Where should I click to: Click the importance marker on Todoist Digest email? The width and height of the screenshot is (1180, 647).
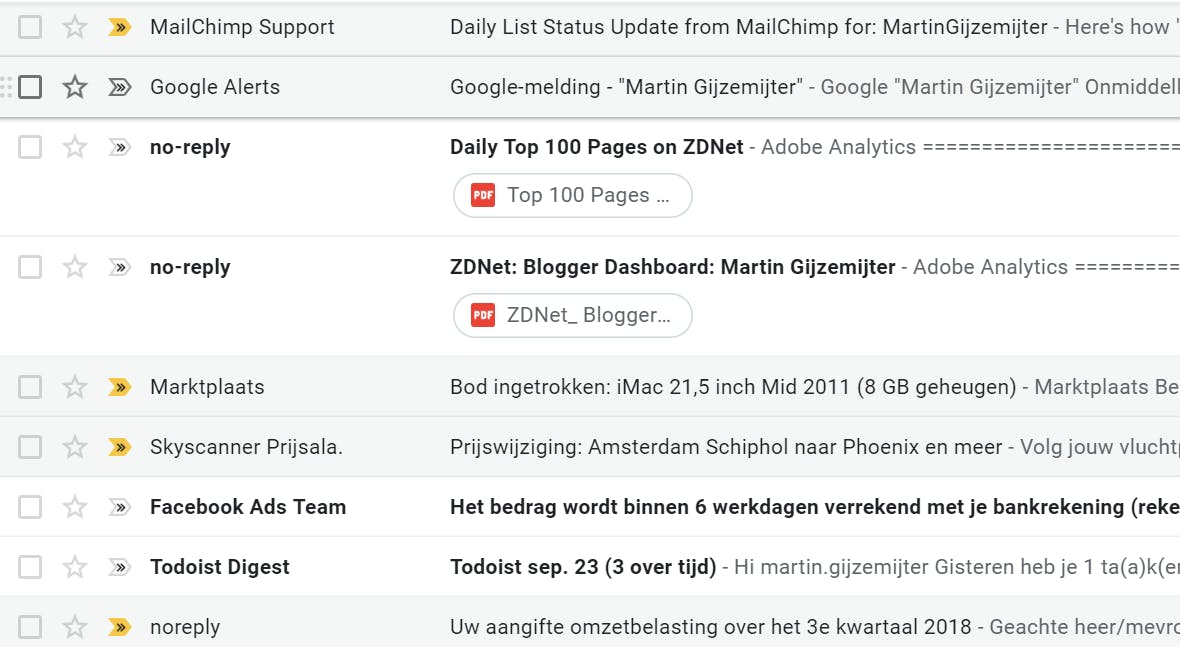click(x=119, y=567)
